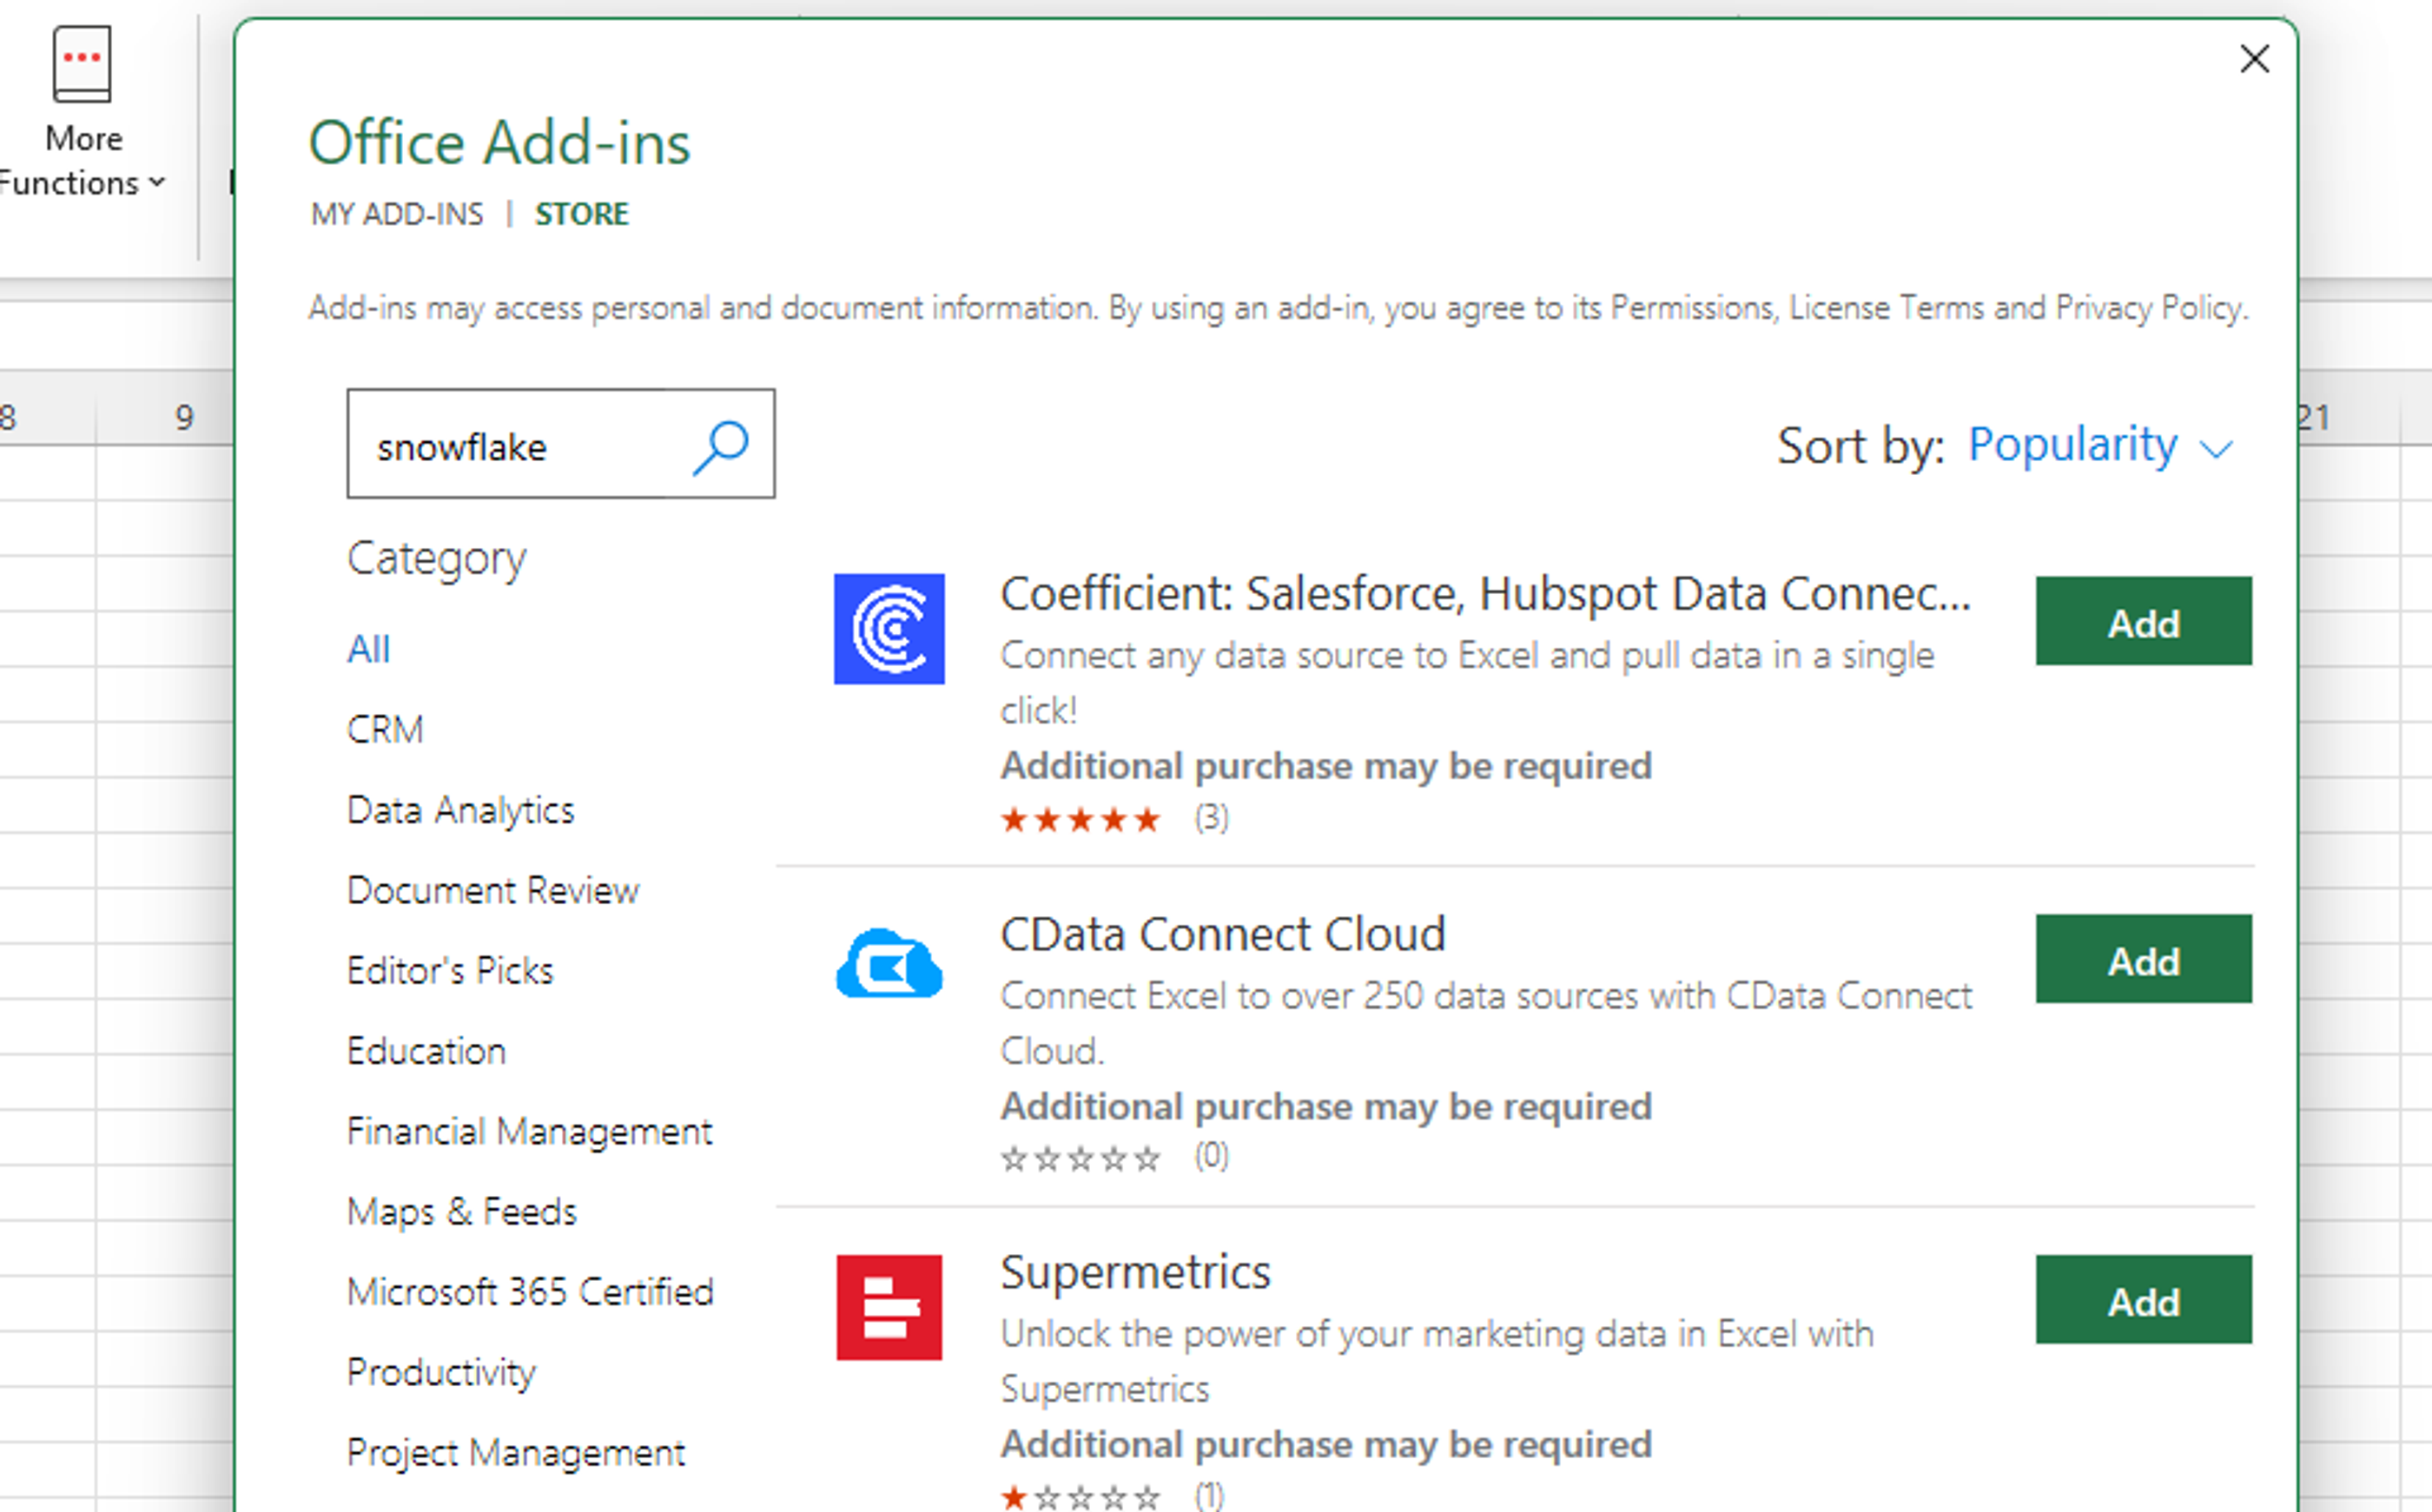Add the CData Connect Cloud add-in

point(2143,960)
